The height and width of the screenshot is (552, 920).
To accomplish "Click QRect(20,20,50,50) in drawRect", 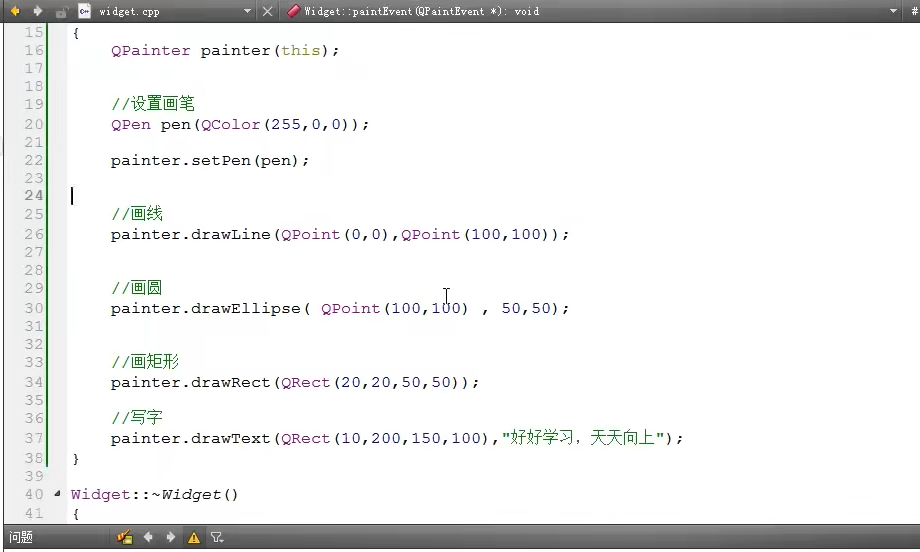I will pos(374,382).
